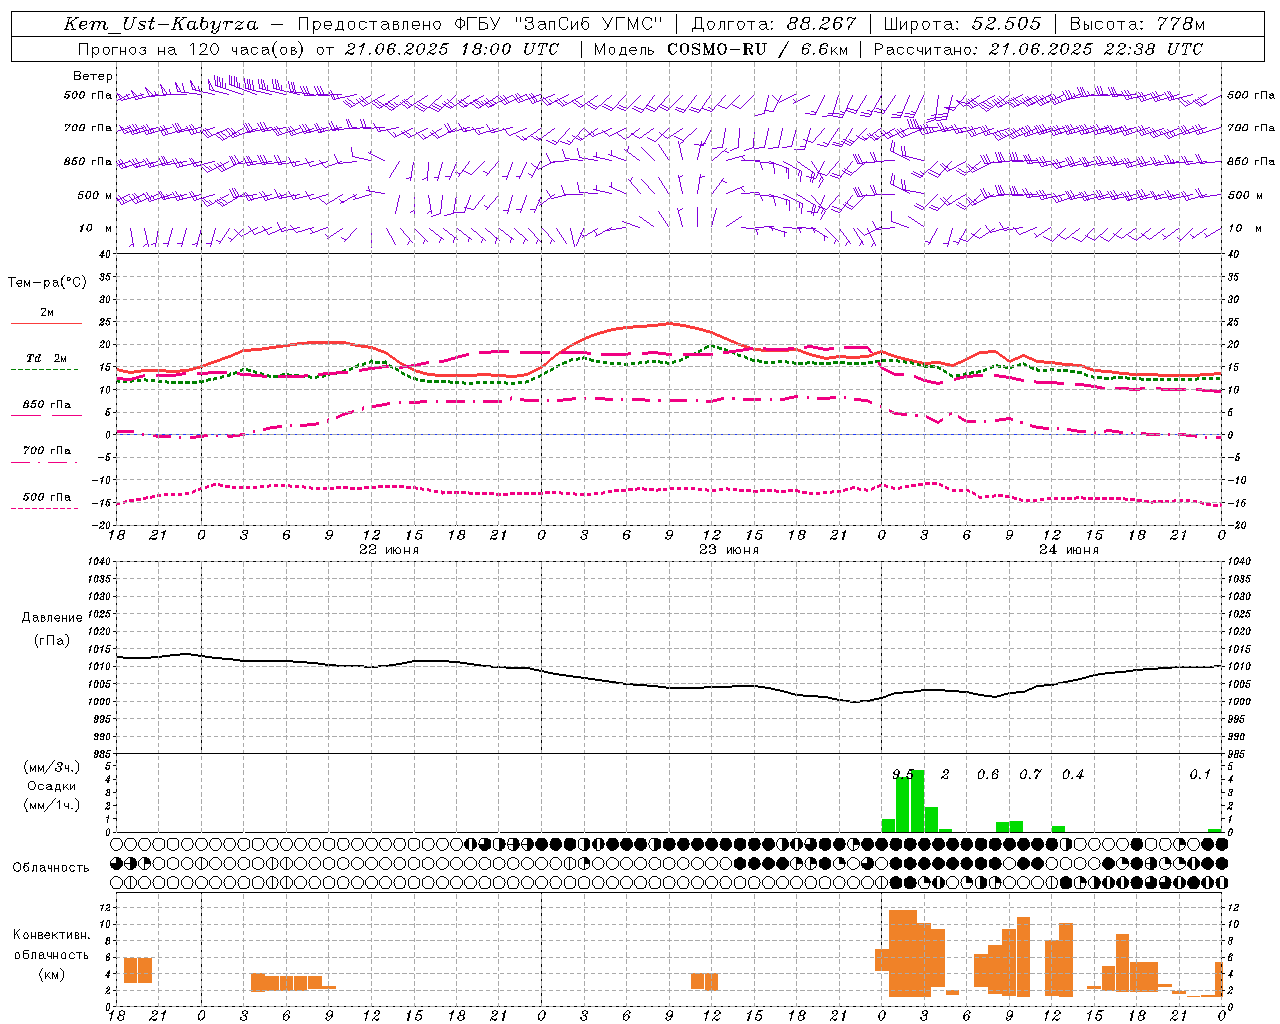Click the 0.1 precipitation total value

tap(1200, 774)
